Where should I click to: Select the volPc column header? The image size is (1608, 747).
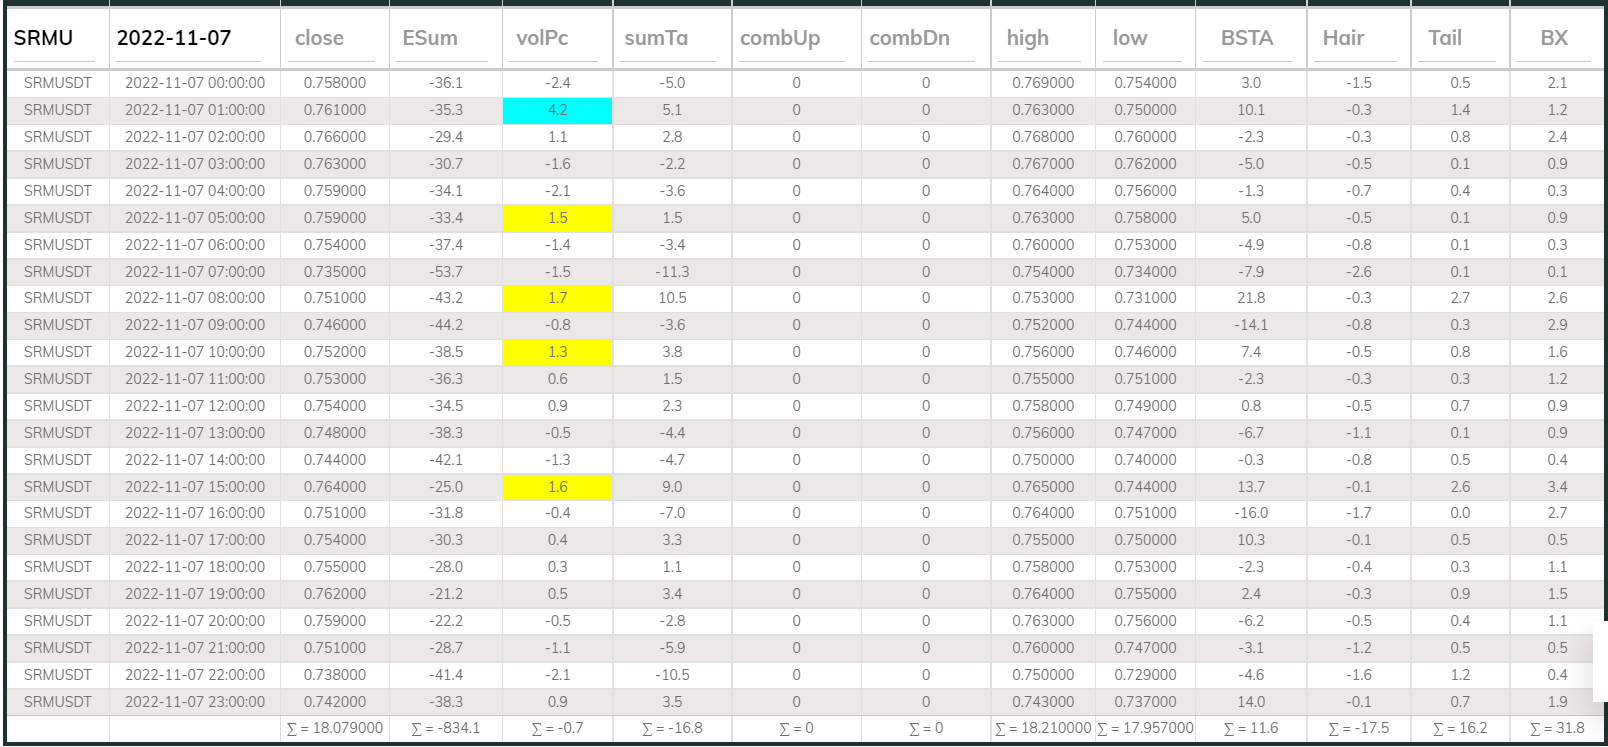pos(542,39)
